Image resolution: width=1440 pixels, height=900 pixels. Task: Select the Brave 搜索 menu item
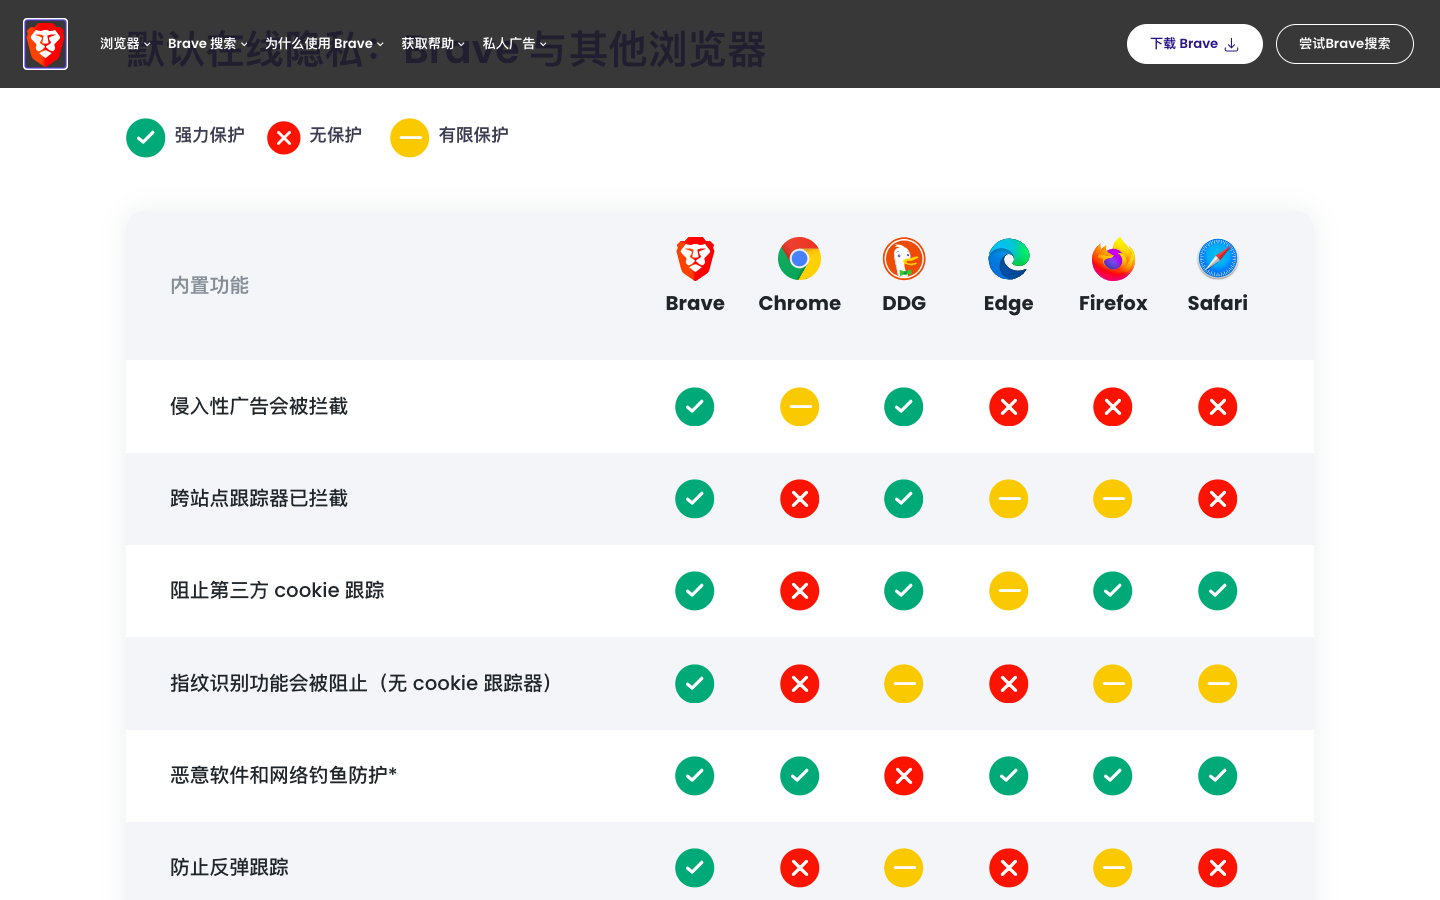tap(205, 43)
